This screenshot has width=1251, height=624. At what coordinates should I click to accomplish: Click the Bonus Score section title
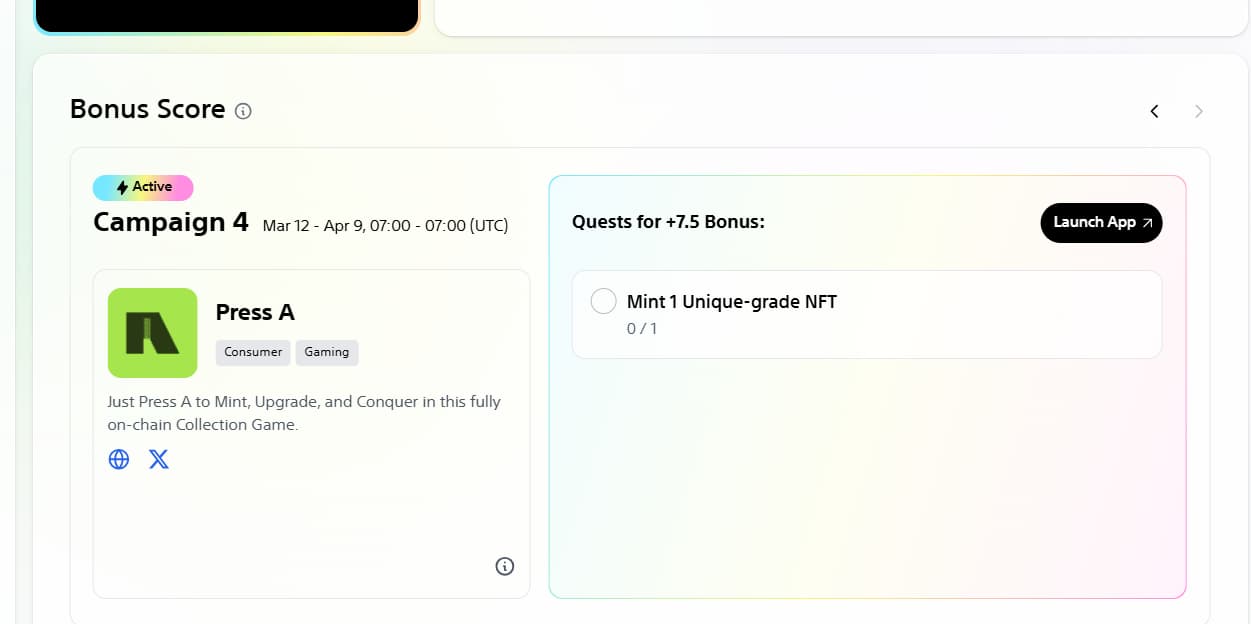click(147, 109)
